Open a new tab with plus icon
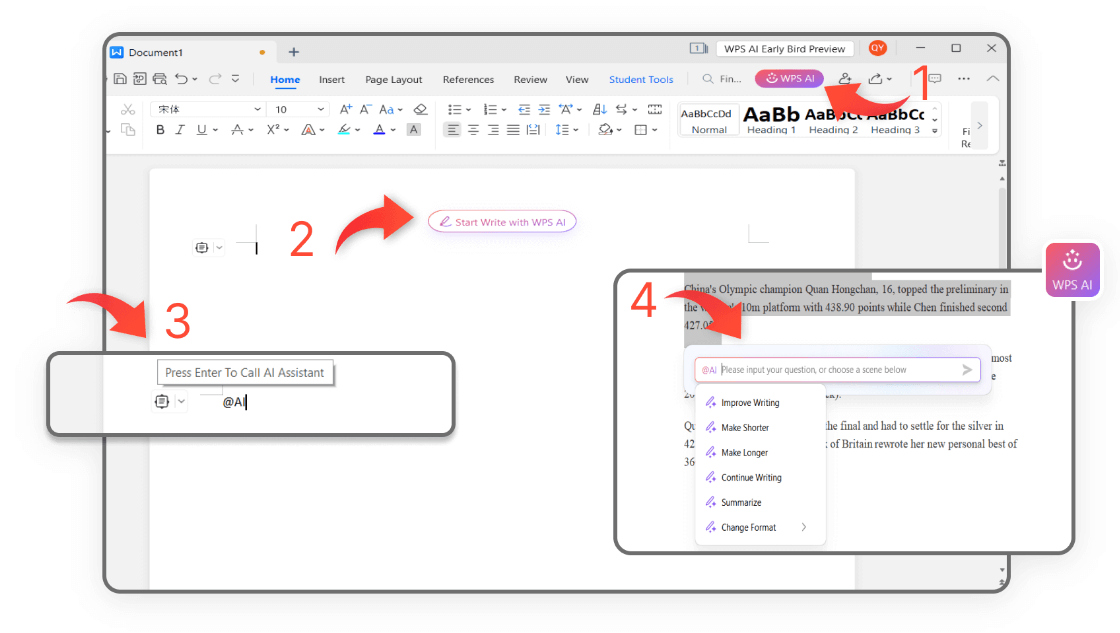Screen dimensions: 1120x633 pyautogui.click(x=294, y=52)
